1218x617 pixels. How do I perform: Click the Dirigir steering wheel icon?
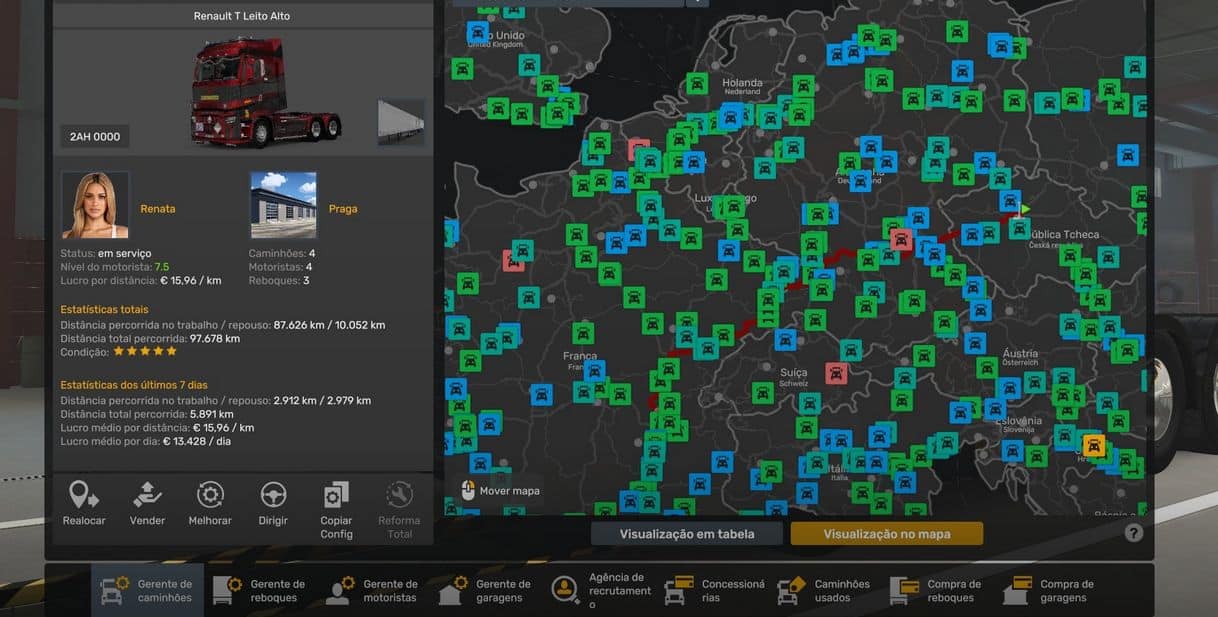(273, 495)
